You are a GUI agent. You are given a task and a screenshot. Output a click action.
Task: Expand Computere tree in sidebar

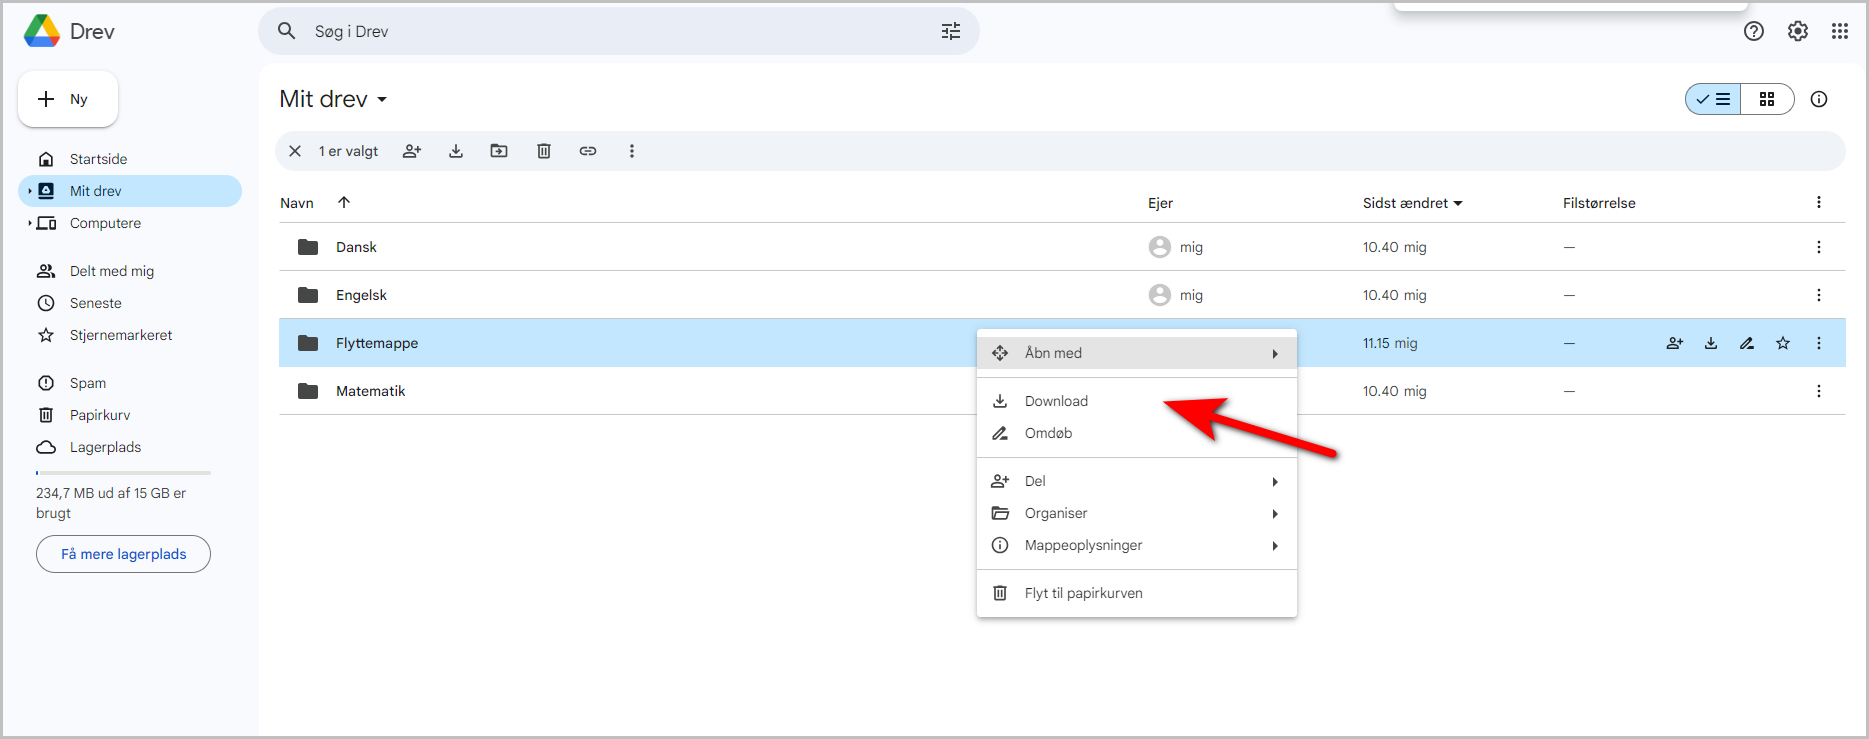click(x=30, y=223)
